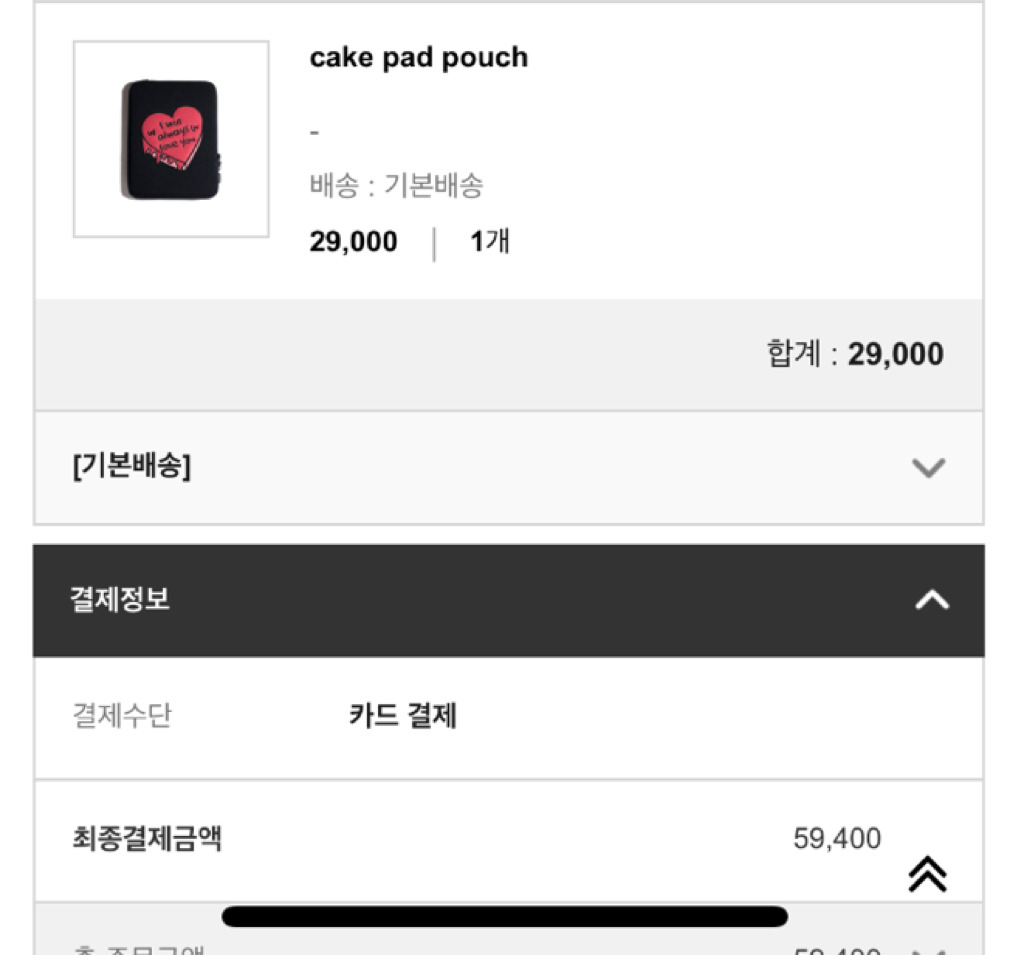Tap the 결제정보 header title
The image size is (1024, 955).
[120, 600]
